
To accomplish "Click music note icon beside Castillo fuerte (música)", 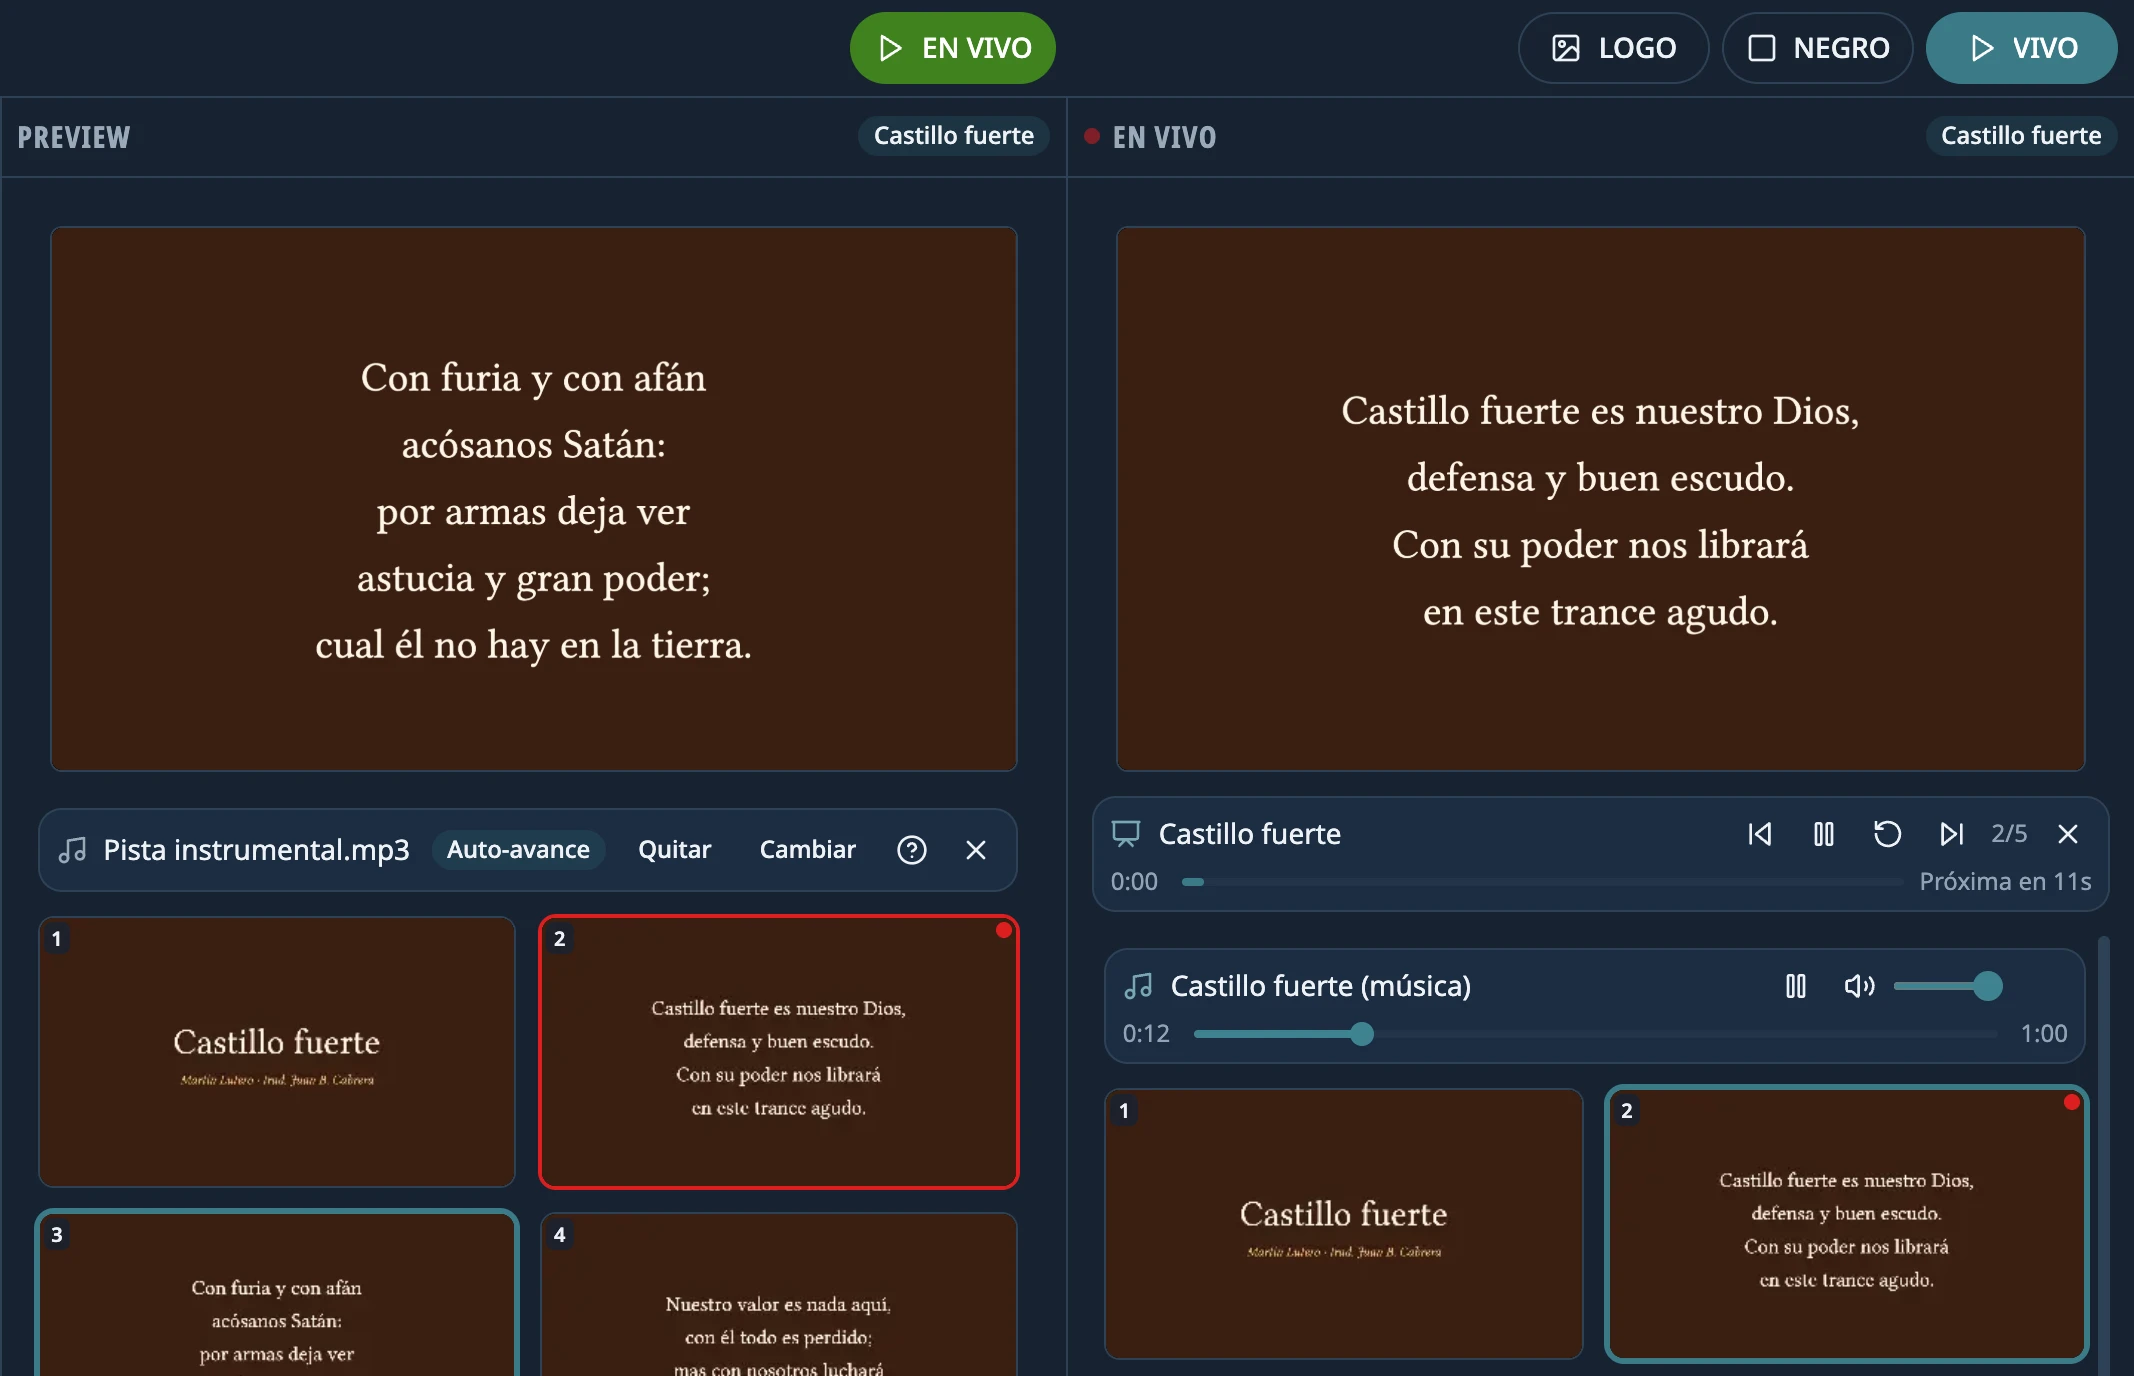I will [1138, 986].
